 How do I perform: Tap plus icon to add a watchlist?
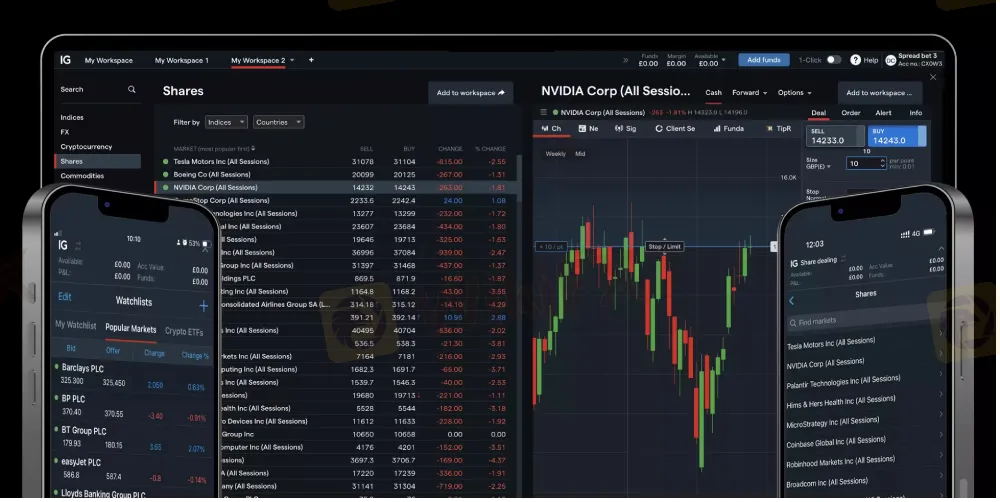204,306
